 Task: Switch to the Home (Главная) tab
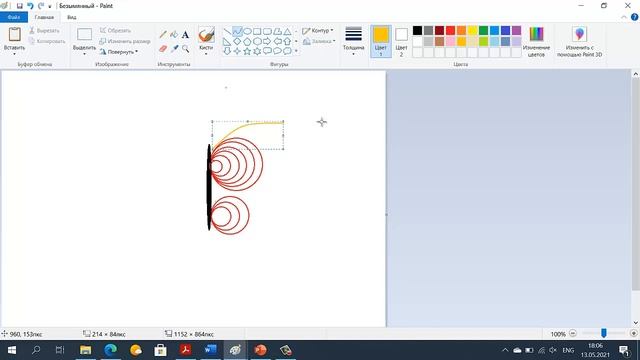44,17
